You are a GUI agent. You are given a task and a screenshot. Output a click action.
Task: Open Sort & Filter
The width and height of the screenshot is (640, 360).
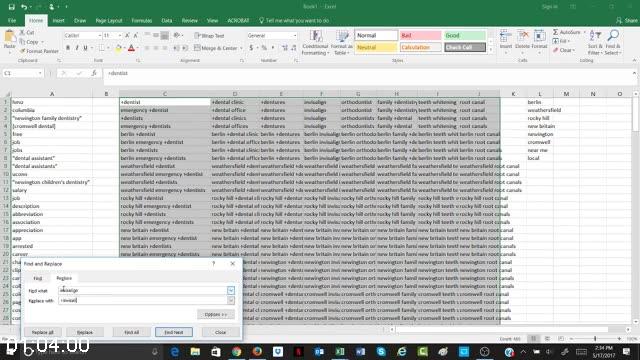click(x=594, y=43)
